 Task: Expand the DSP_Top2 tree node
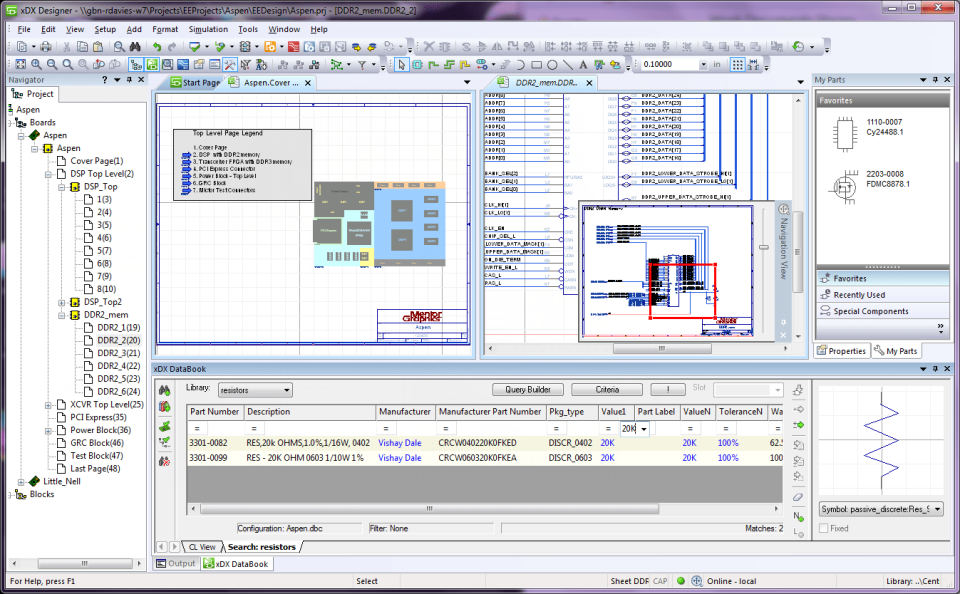pyautogui.click(x=60, y=302)
